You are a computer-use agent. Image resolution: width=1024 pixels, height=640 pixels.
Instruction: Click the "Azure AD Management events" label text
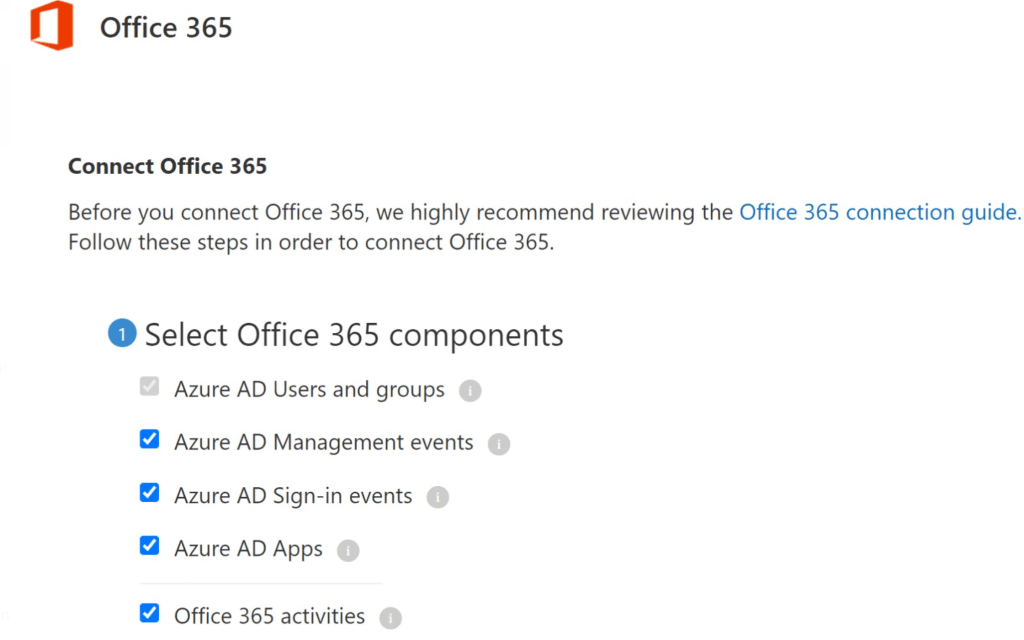(x=323, y=442)
